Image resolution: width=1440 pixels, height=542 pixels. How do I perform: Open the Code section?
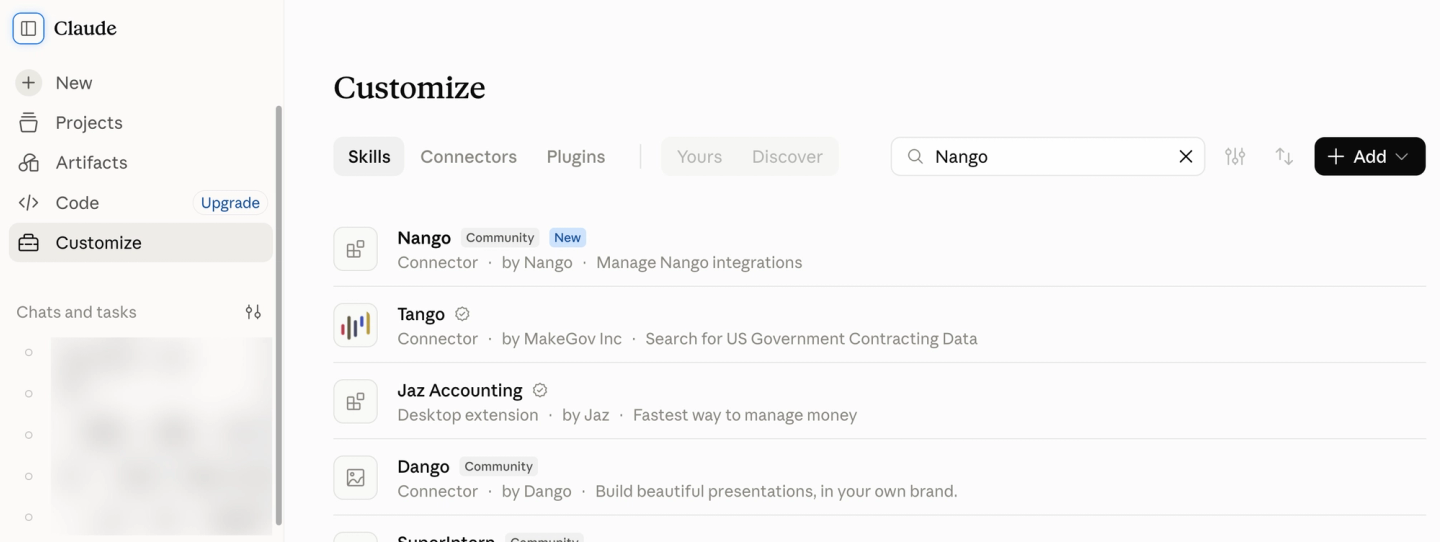[77, 203]
